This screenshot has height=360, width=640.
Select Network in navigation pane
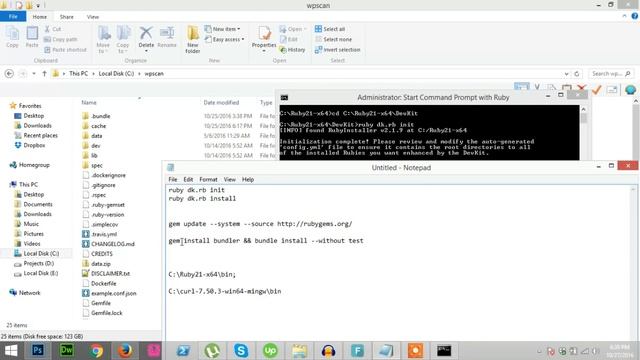click(25, 293)
